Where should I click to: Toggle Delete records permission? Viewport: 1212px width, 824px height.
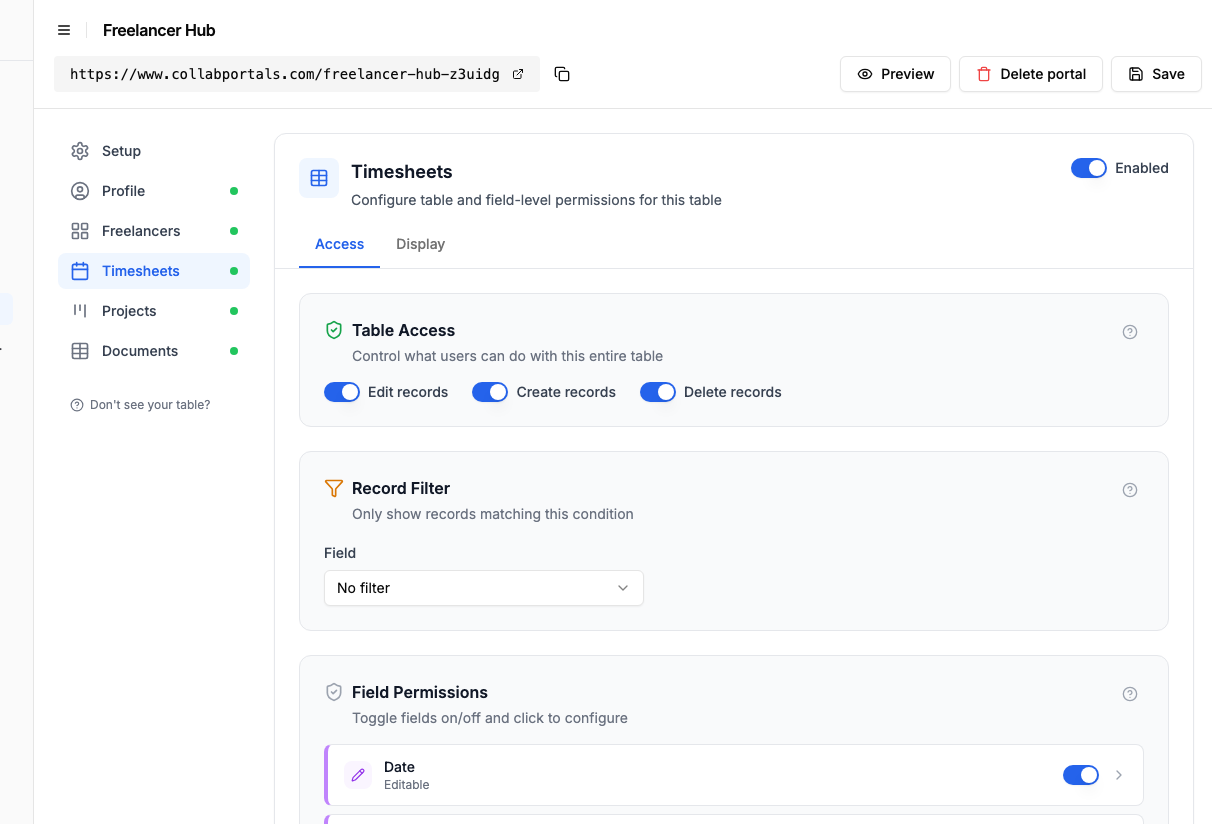(x=658, y=392)
